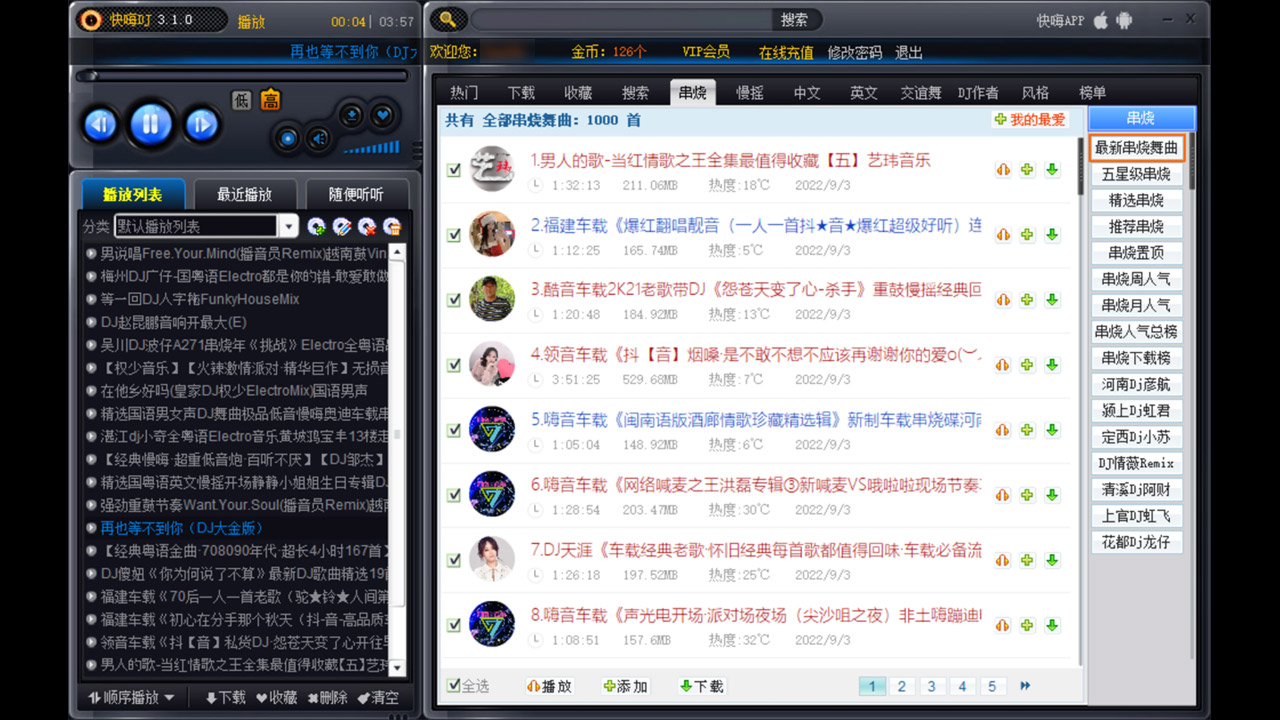Open the 默认播放列表 playlist dropdown
Screen dimensions: 1280x720
288,227
